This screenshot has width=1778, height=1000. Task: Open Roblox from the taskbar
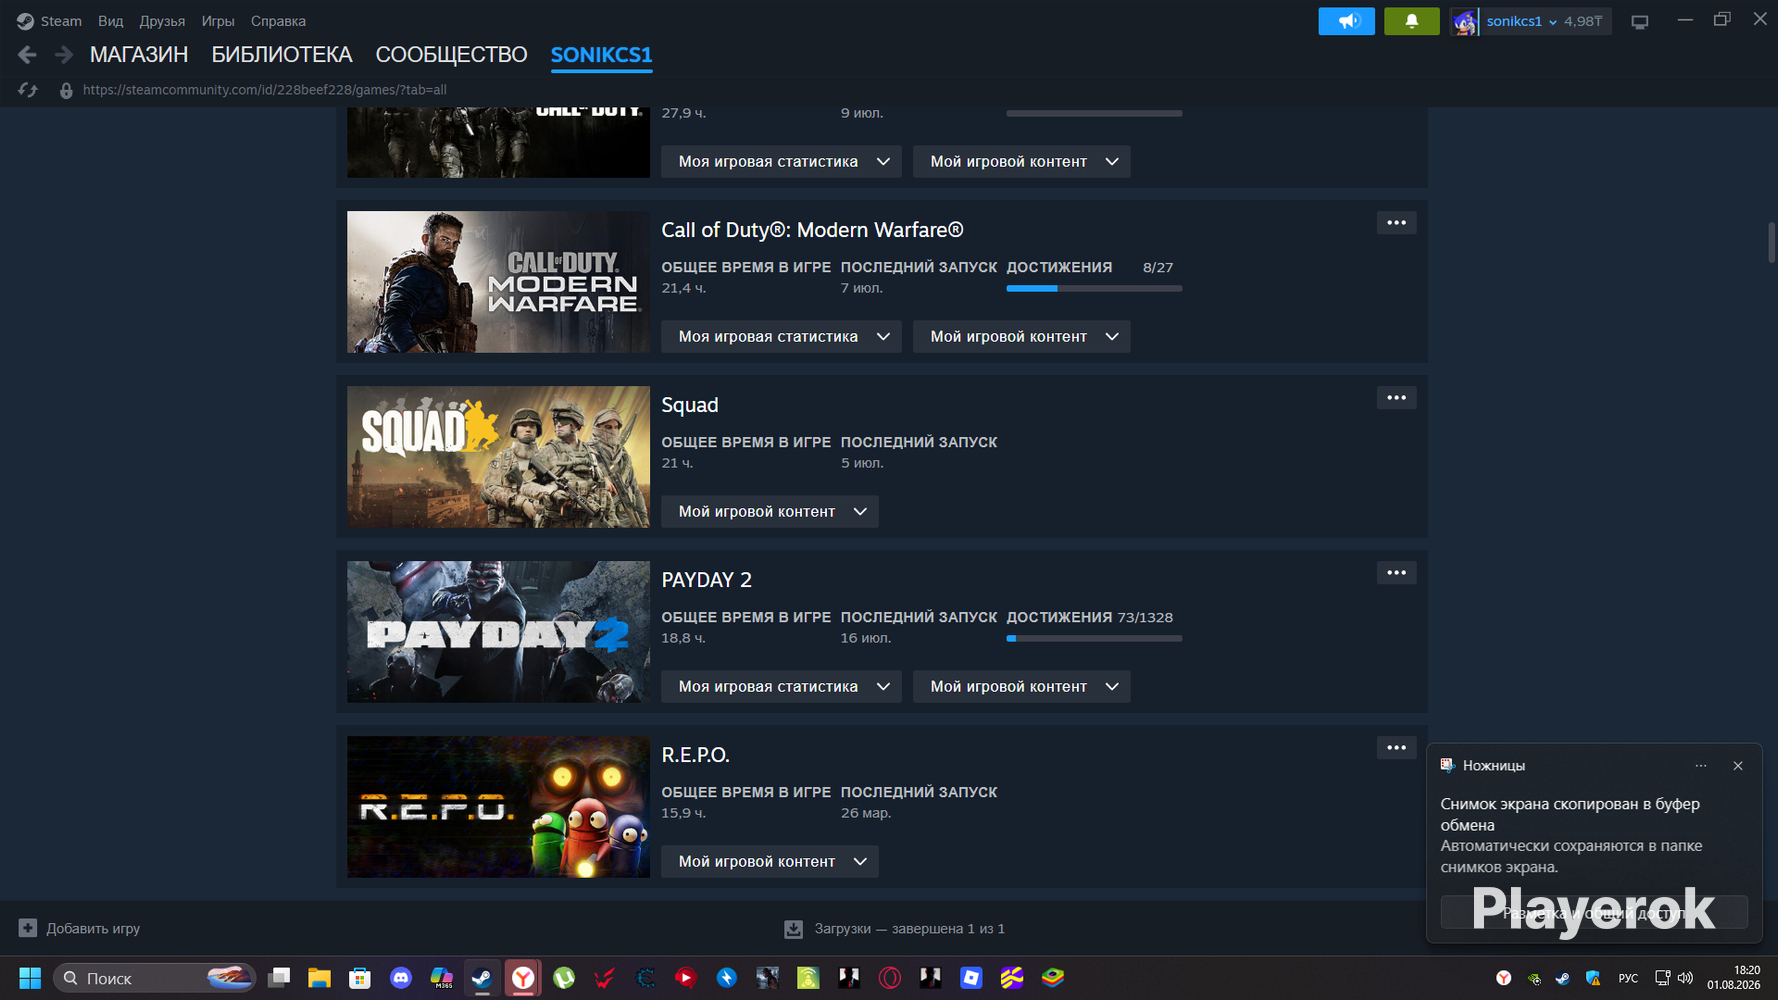pyautogui.click(x=971, y=978)
